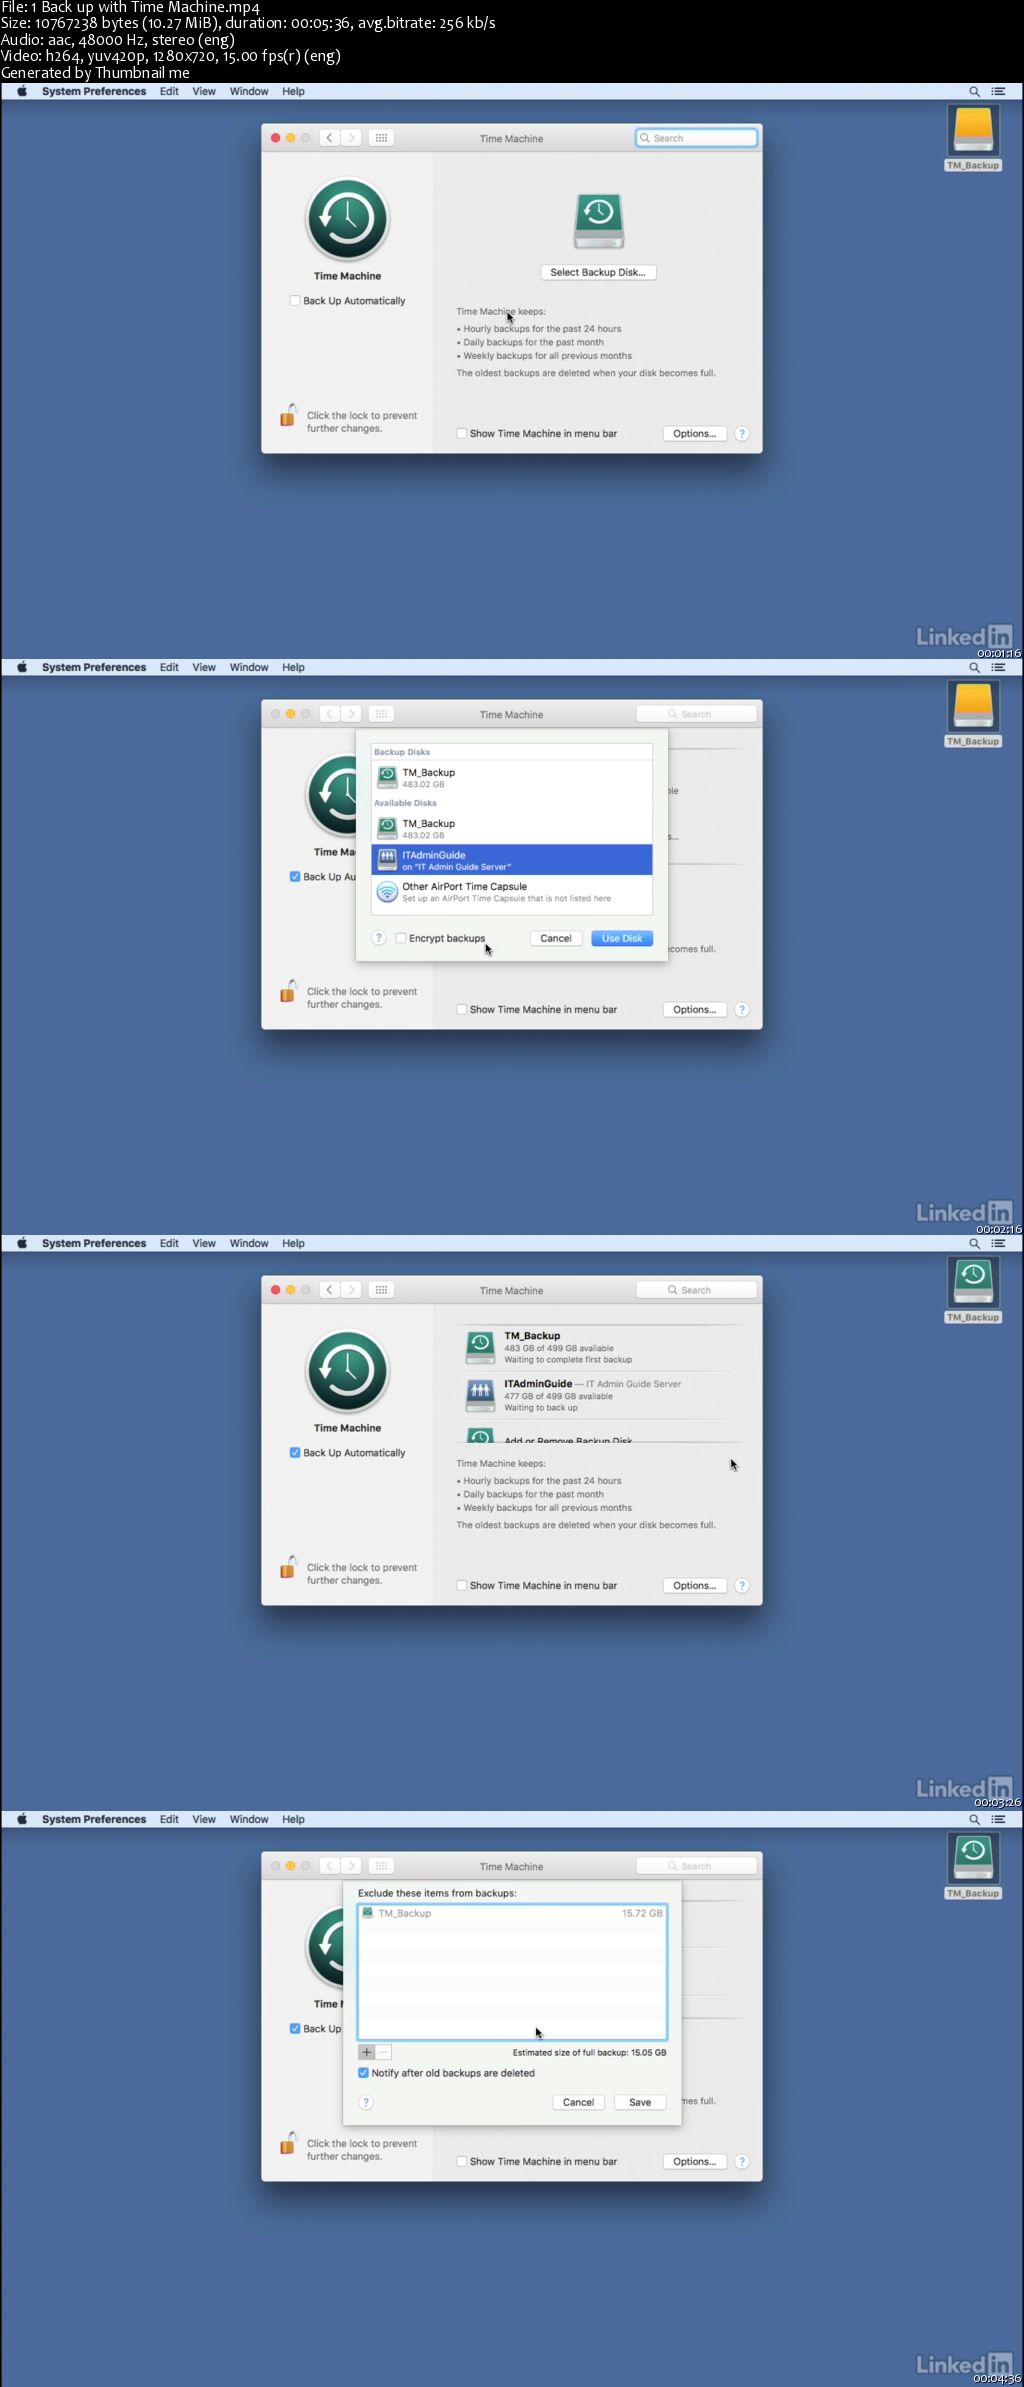Viewport: 1024px width, 2387px height.
Task: Select the highlighted ITAdminGuide server disk row
Action: 512,860
